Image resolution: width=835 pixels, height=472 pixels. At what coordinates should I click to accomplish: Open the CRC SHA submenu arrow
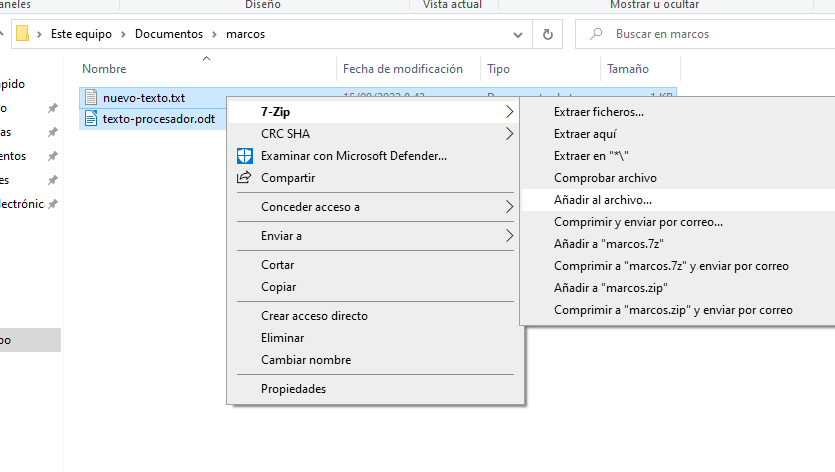point(509,134)
